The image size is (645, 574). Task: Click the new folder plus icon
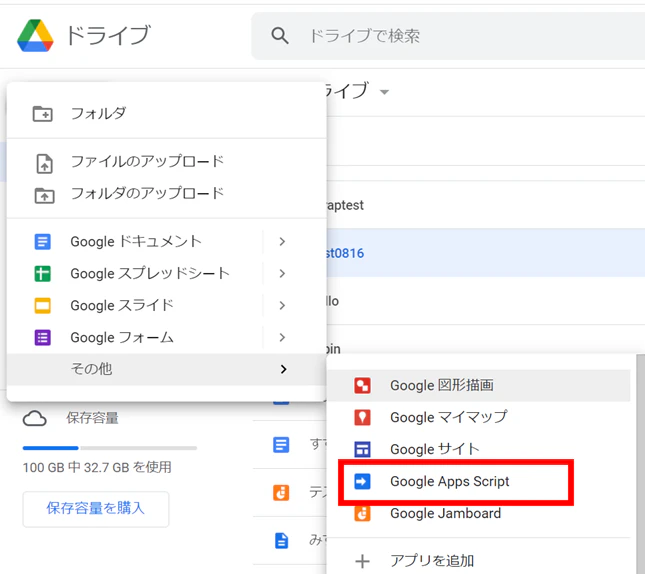coord(42,114)
